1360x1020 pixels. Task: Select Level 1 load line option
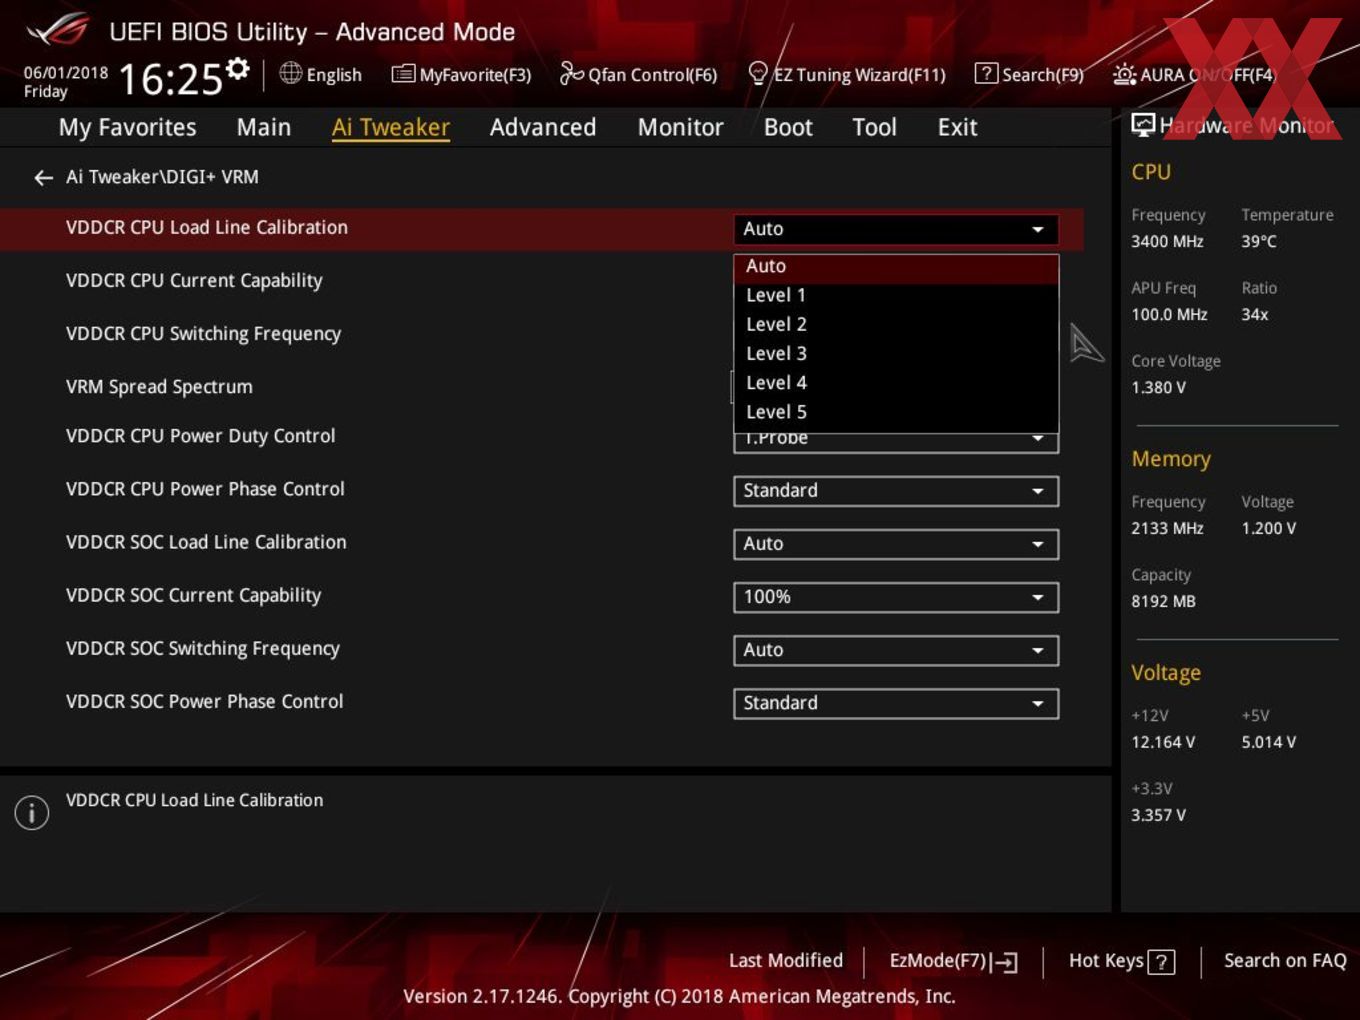point(896,295)
